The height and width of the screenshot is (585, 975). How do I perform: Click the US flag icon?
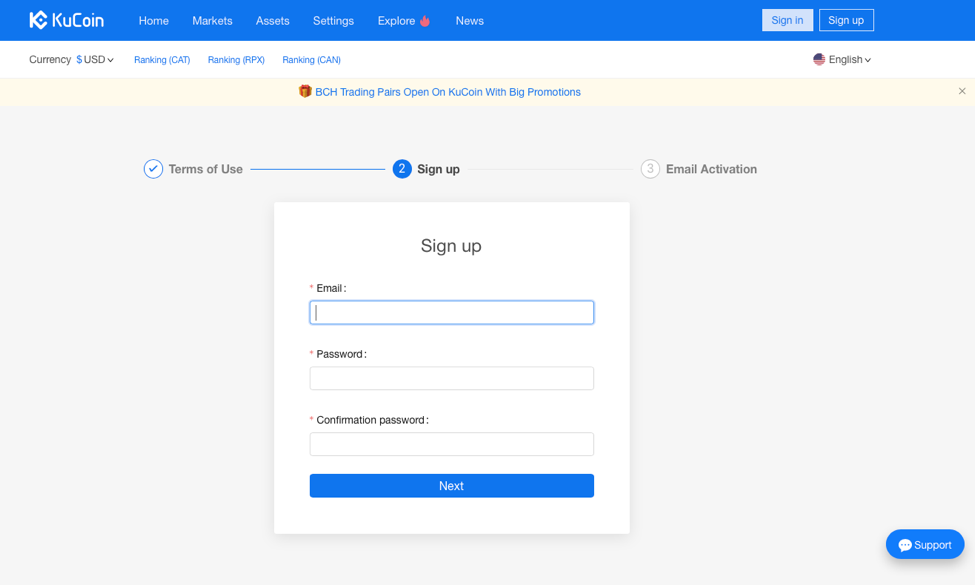click(819, 59)
